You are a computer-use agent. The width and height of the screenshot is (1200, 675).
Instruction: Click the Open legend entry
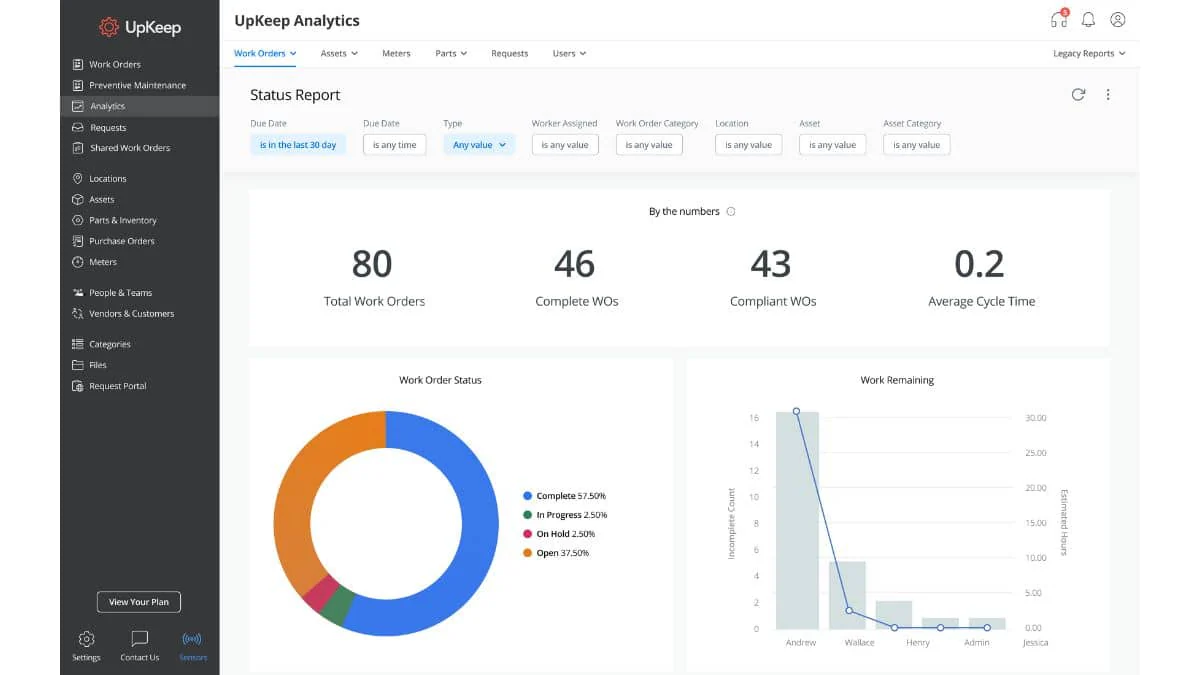(556, 553)
